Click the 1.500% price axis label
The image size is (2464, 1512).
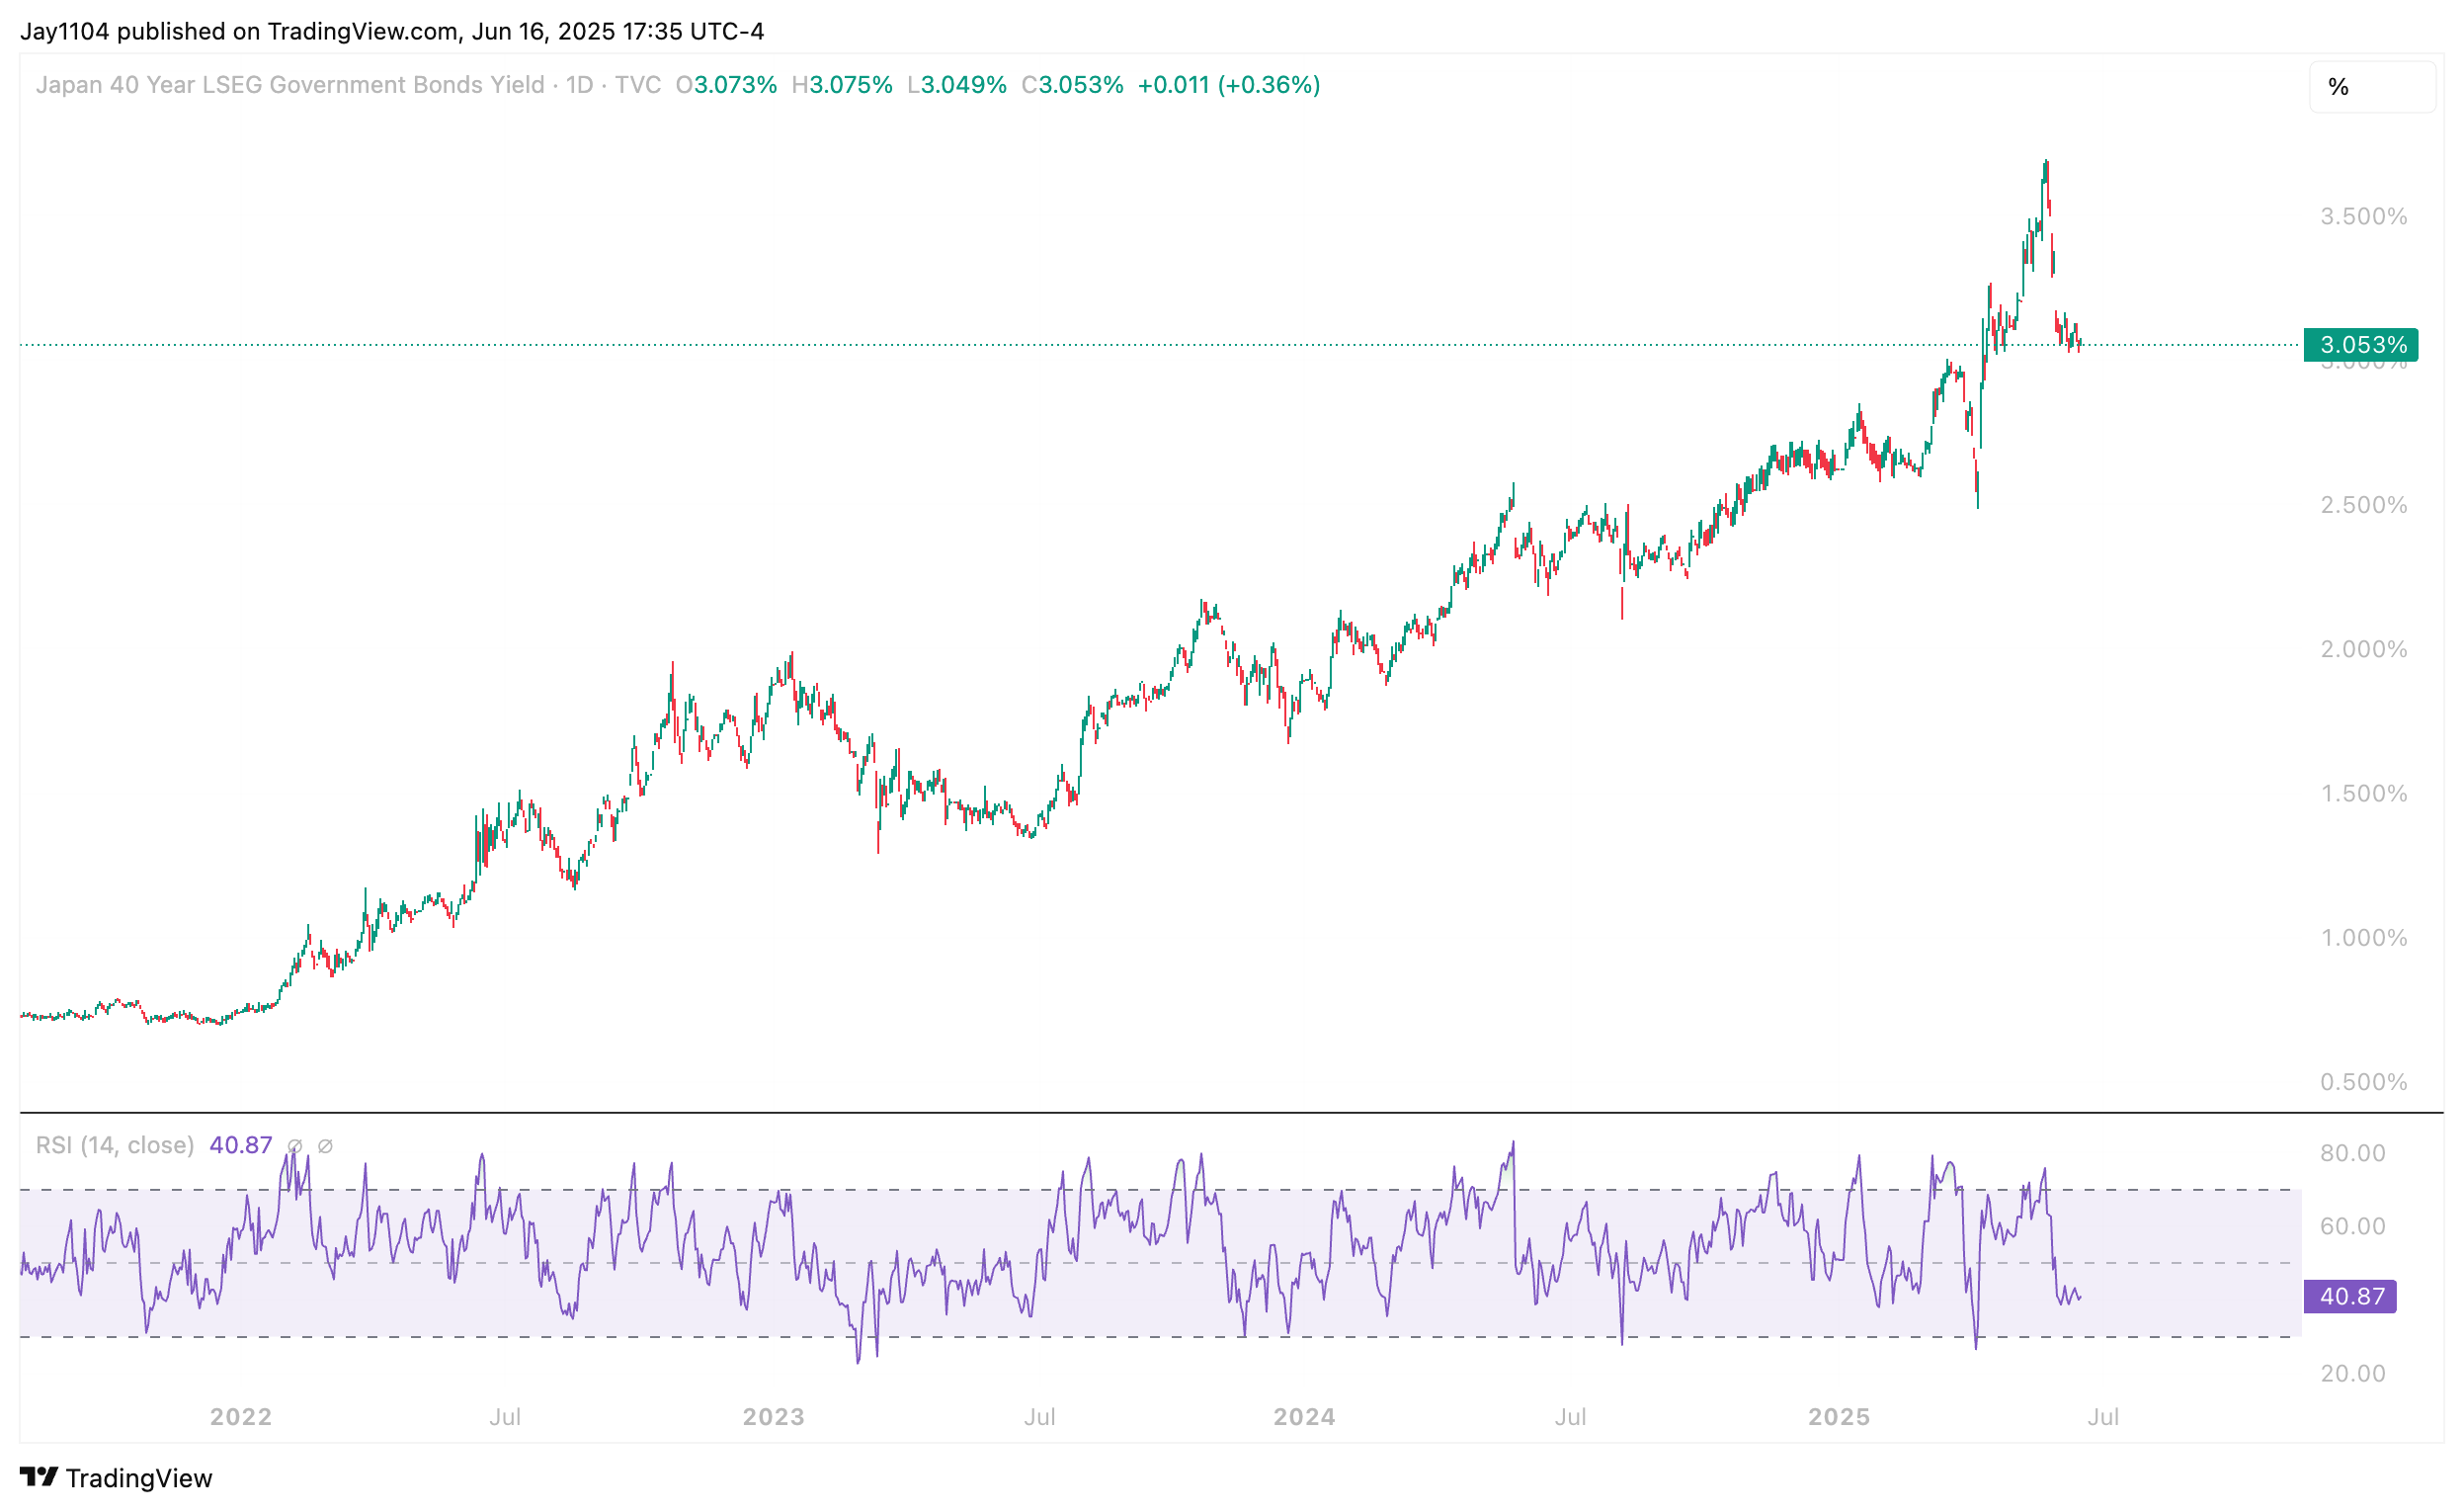point(2364,794)
